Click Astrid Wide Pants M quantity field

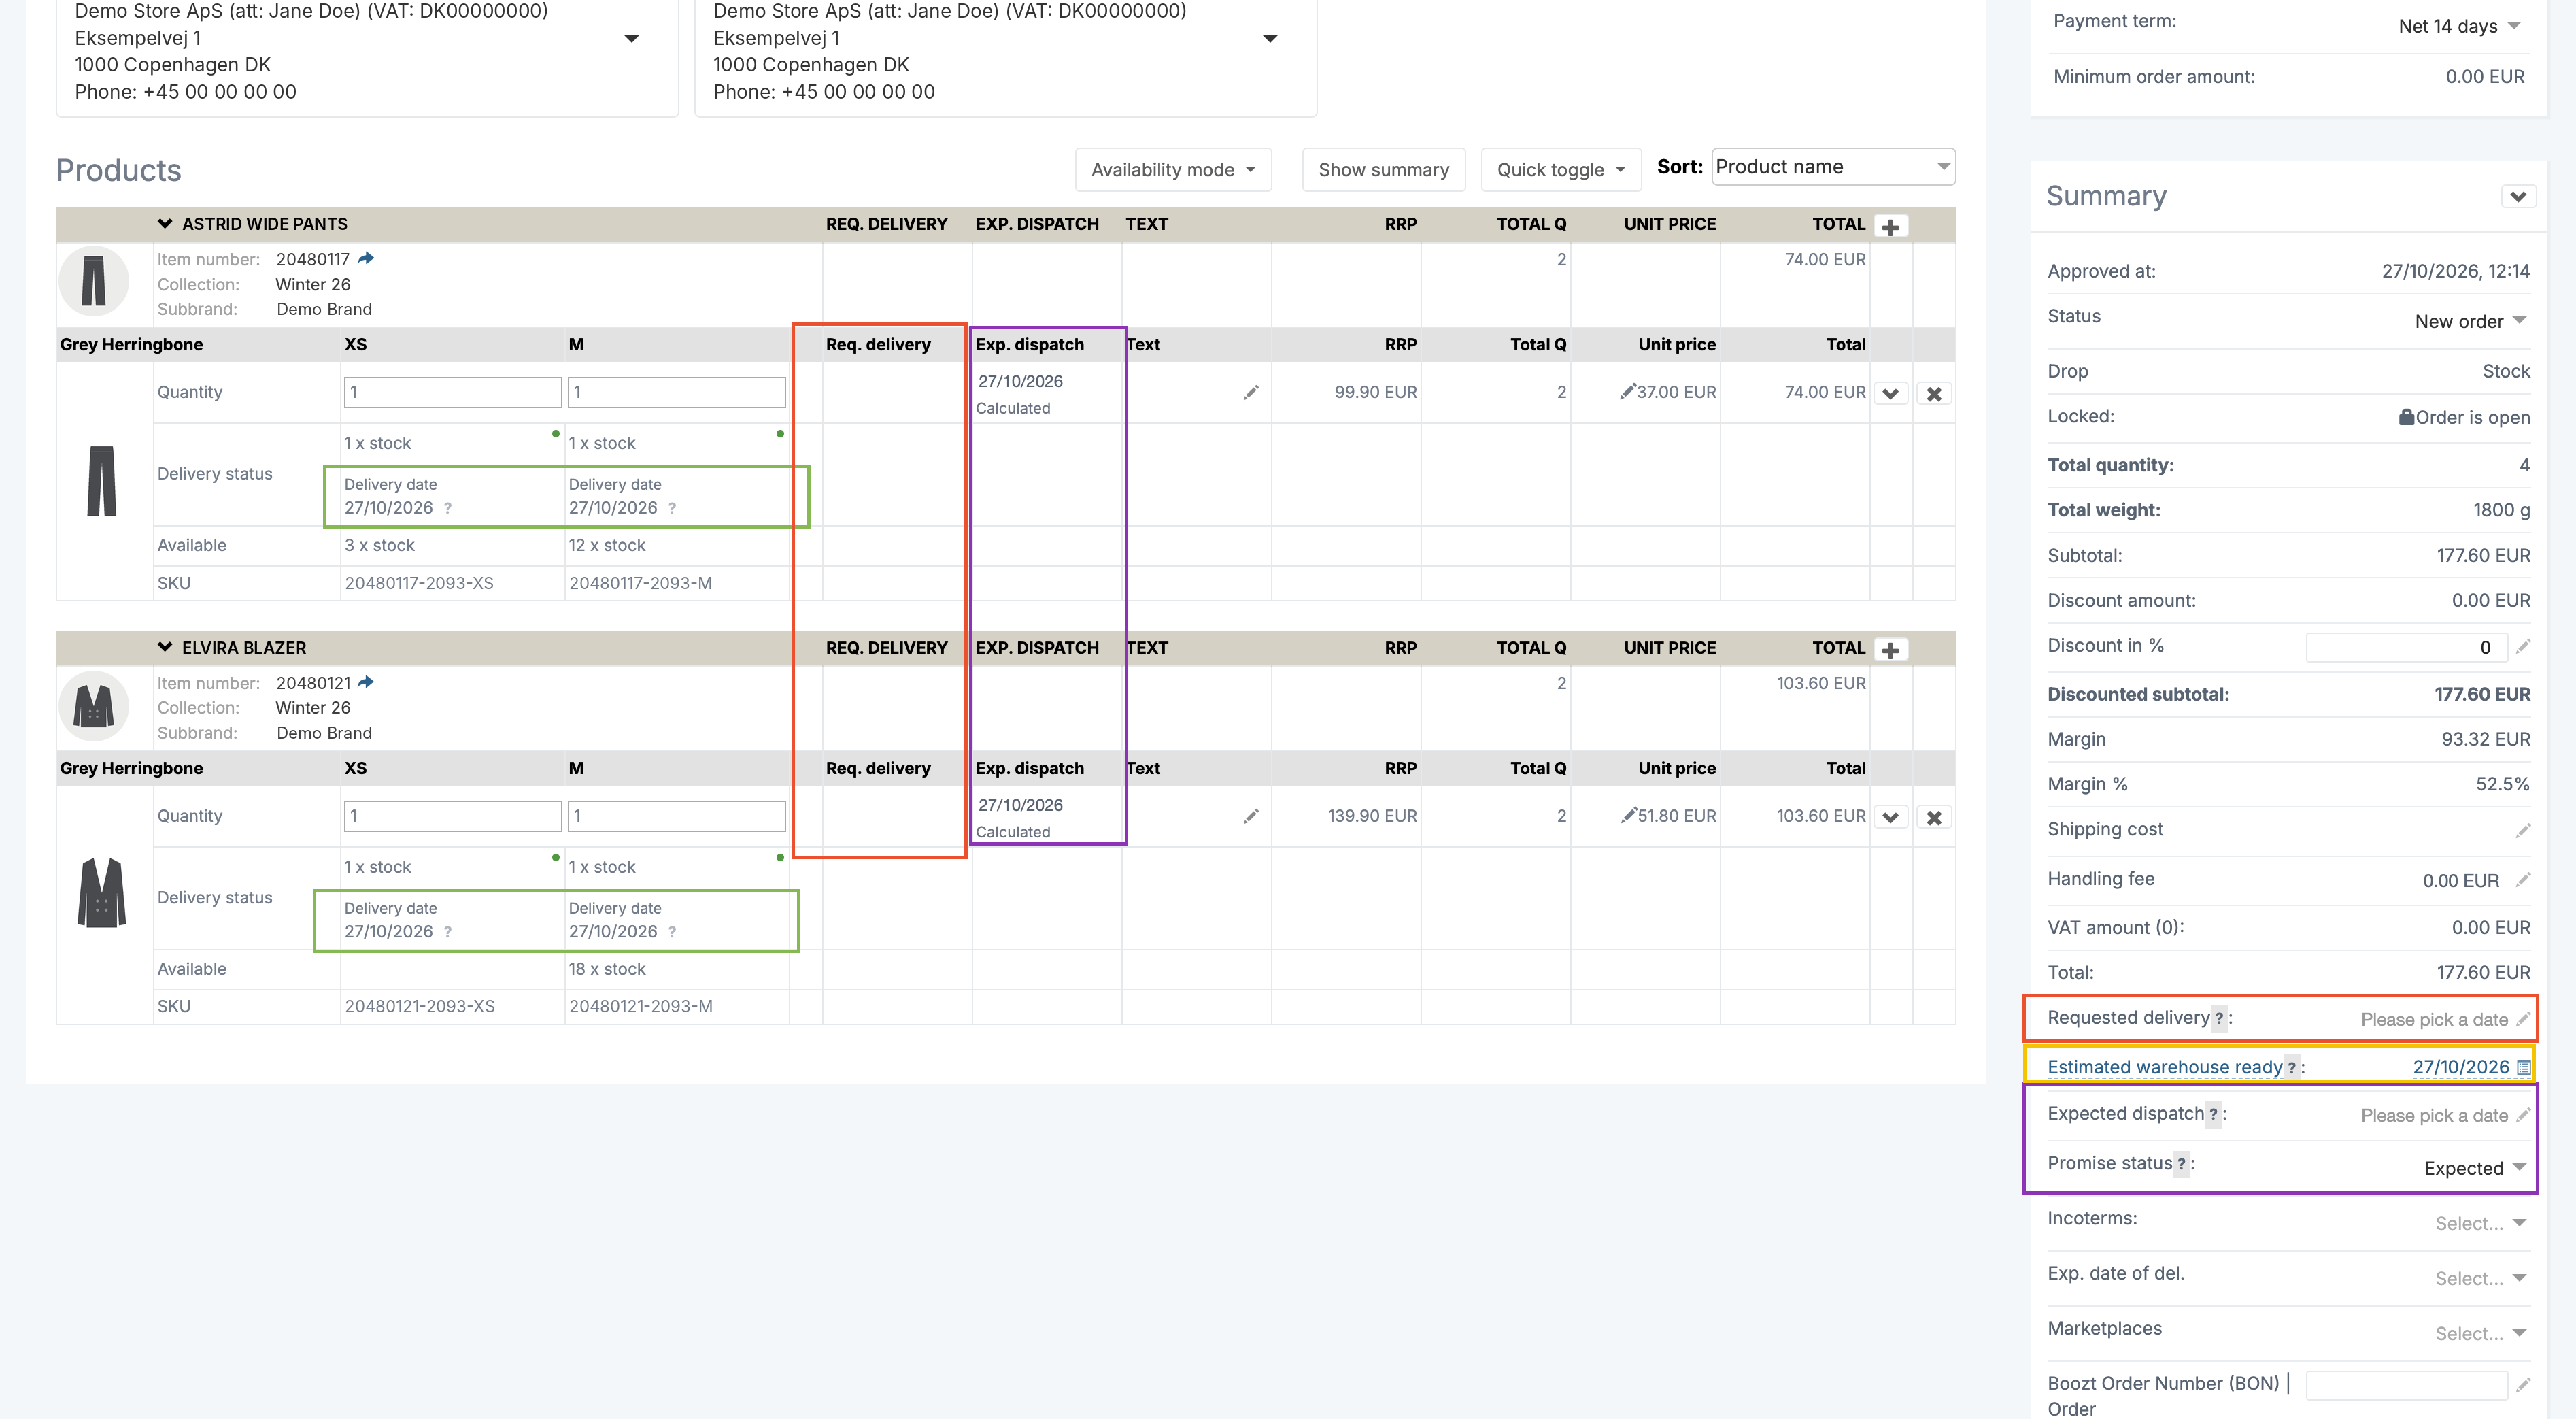(677, 392)
